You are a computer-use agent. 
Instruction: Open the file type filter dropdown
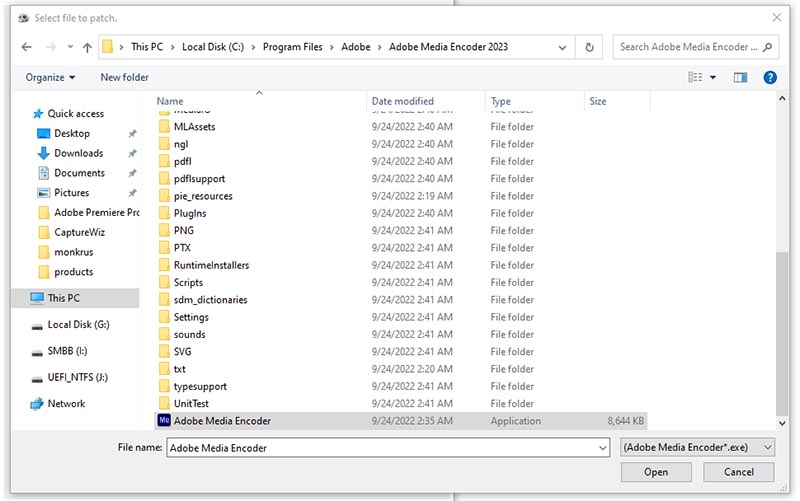coord(697,447)
